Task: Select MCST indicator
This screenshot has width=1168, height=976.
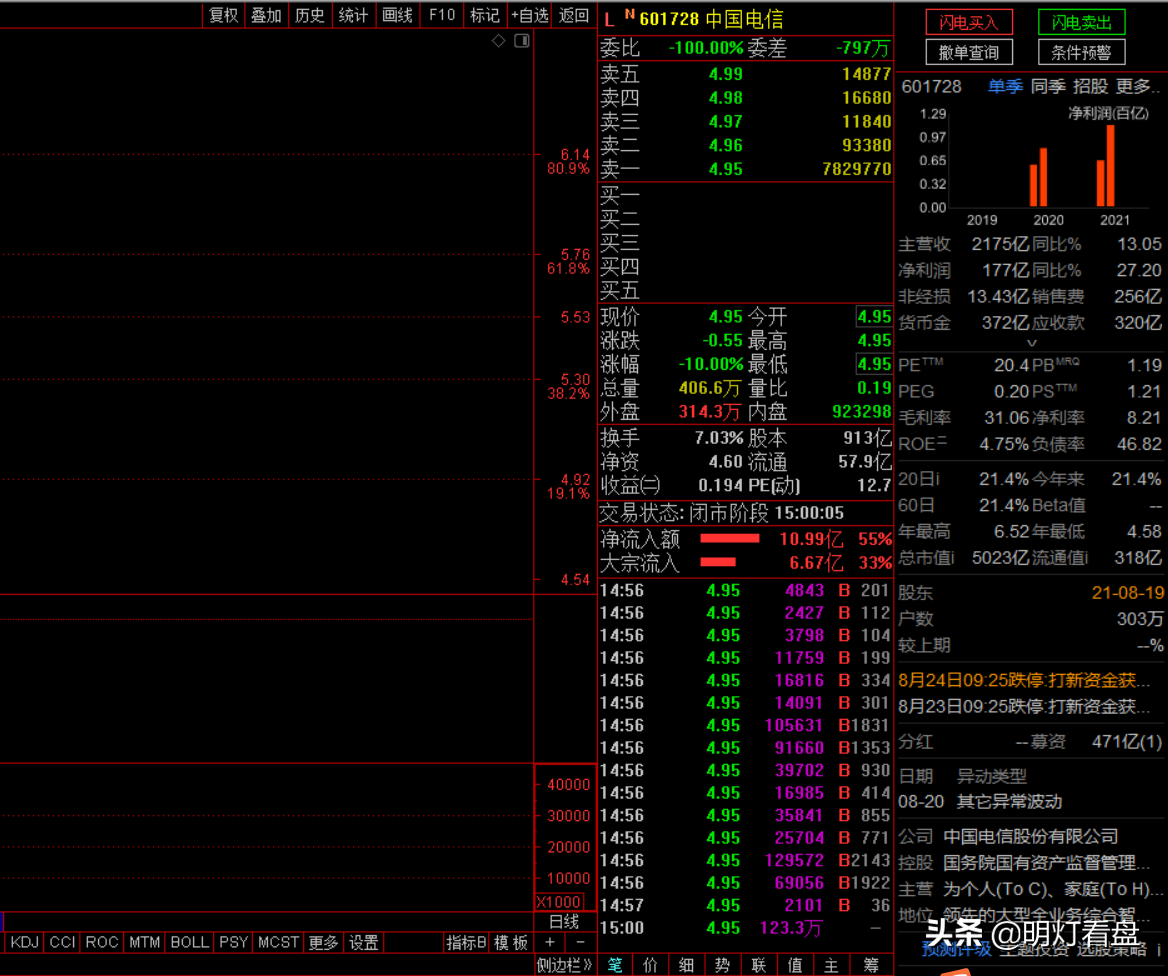Action: coord(278,942)
